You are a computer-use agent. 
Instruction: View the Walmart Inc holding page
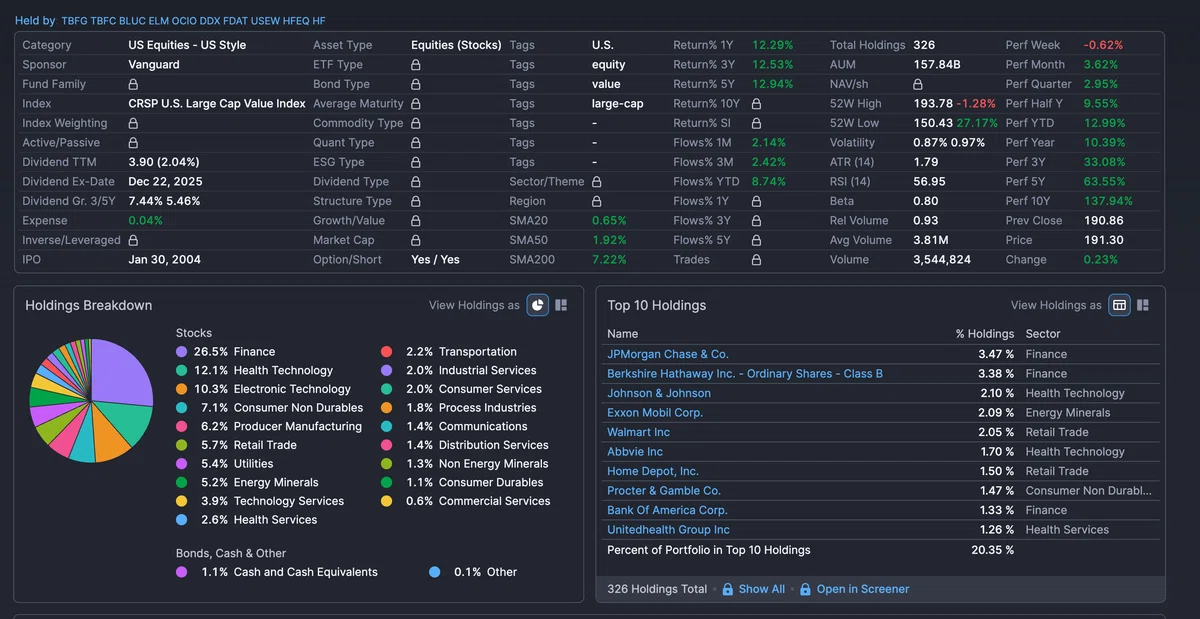tap(639, 432)
